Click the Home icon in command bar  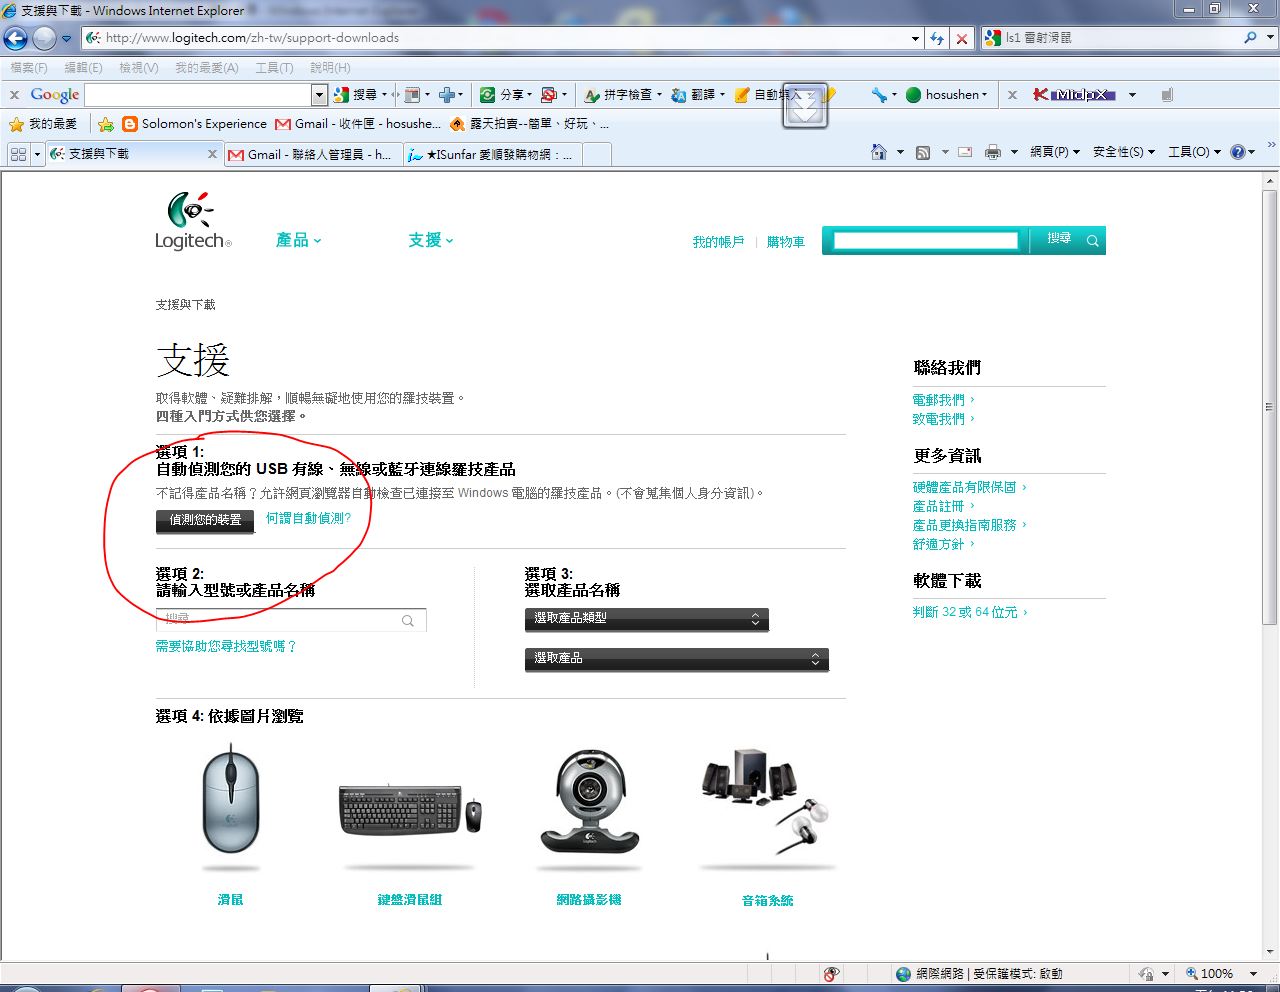pyautogui.click(x=879, y=152)
